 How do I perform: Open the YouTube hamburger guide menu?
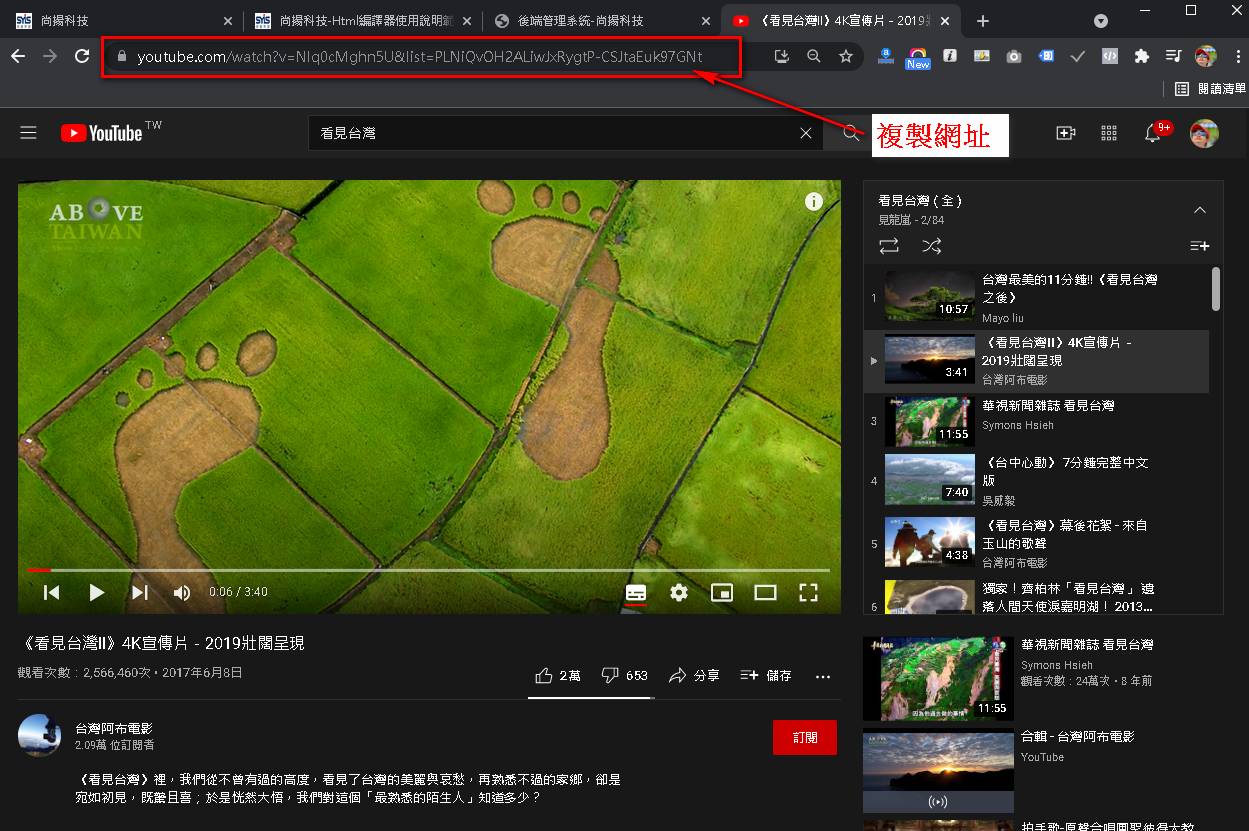28,133
